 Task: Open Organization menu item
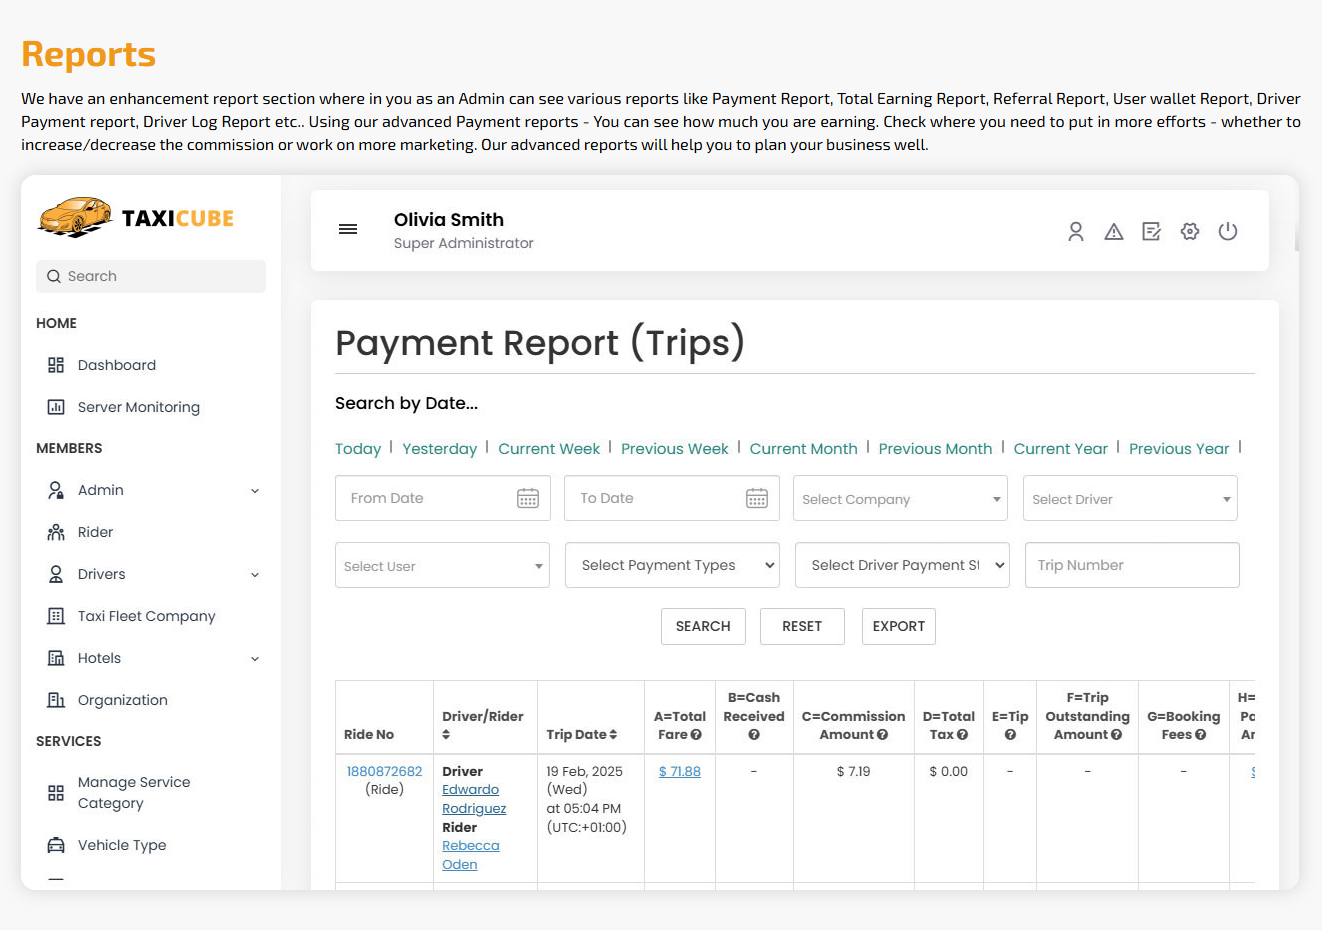click(122, 700)
